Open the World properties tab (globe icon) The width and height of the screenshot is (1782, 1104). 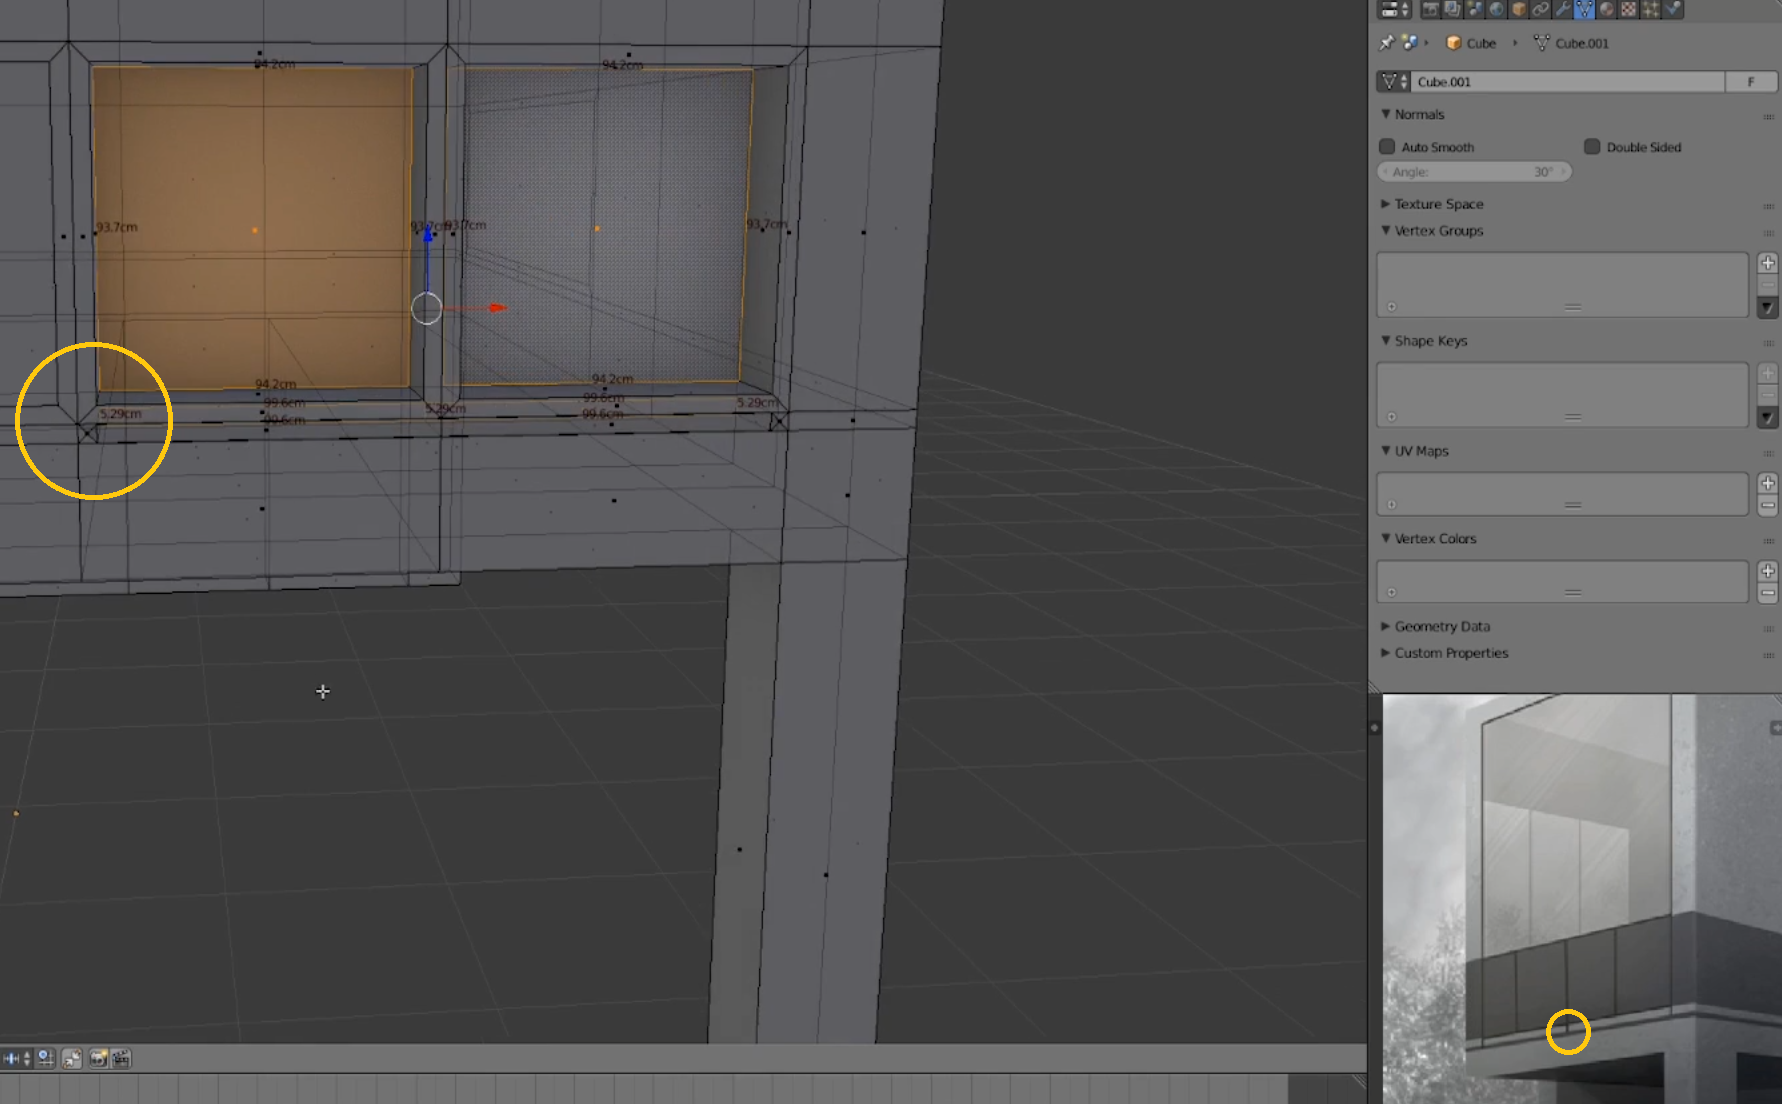point(1496,10)
